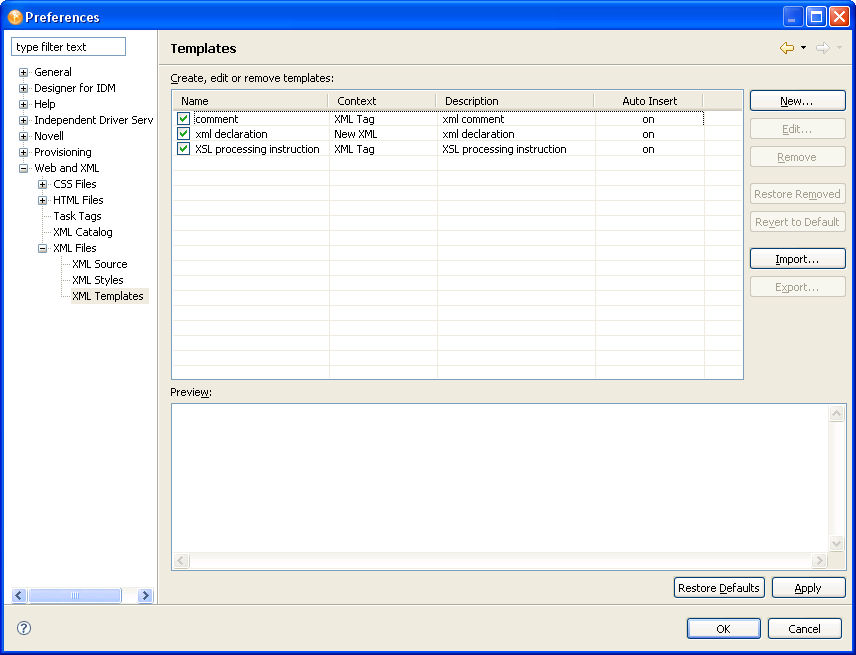Screen dimensions: 856x655
Task: Expand the CSS Files node
Action: pos(42,184)
